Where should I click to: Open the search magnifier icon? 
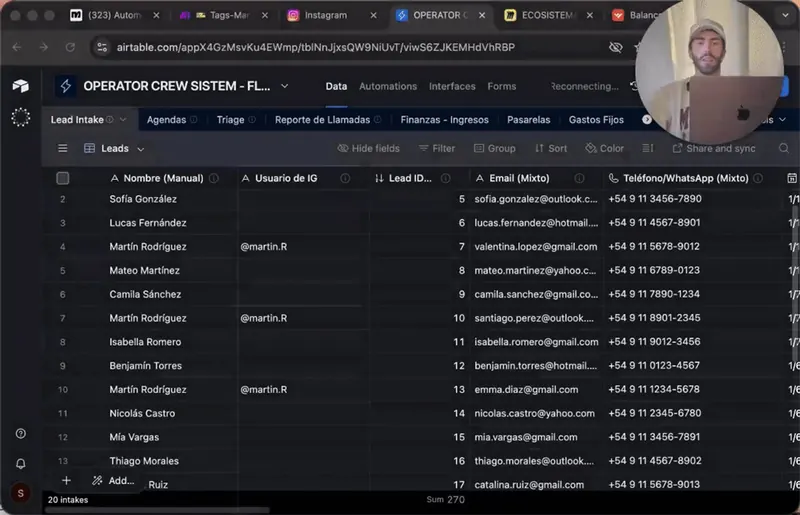(784, 149)
